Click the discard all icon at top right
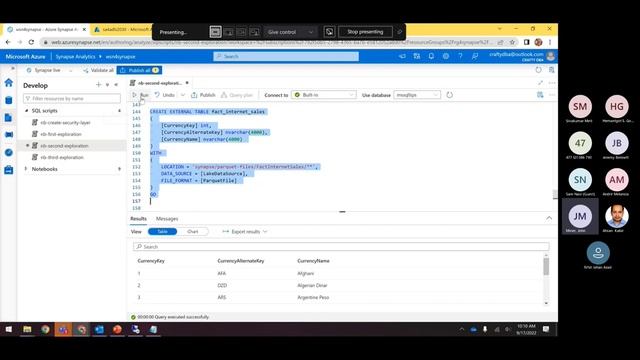 (x=551, y=70)
